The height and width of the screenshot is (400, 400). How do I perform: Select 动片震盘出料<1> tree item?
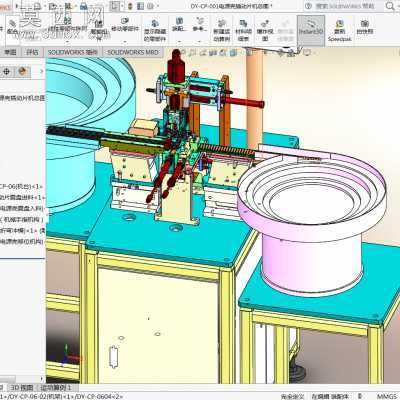(22, 198)
